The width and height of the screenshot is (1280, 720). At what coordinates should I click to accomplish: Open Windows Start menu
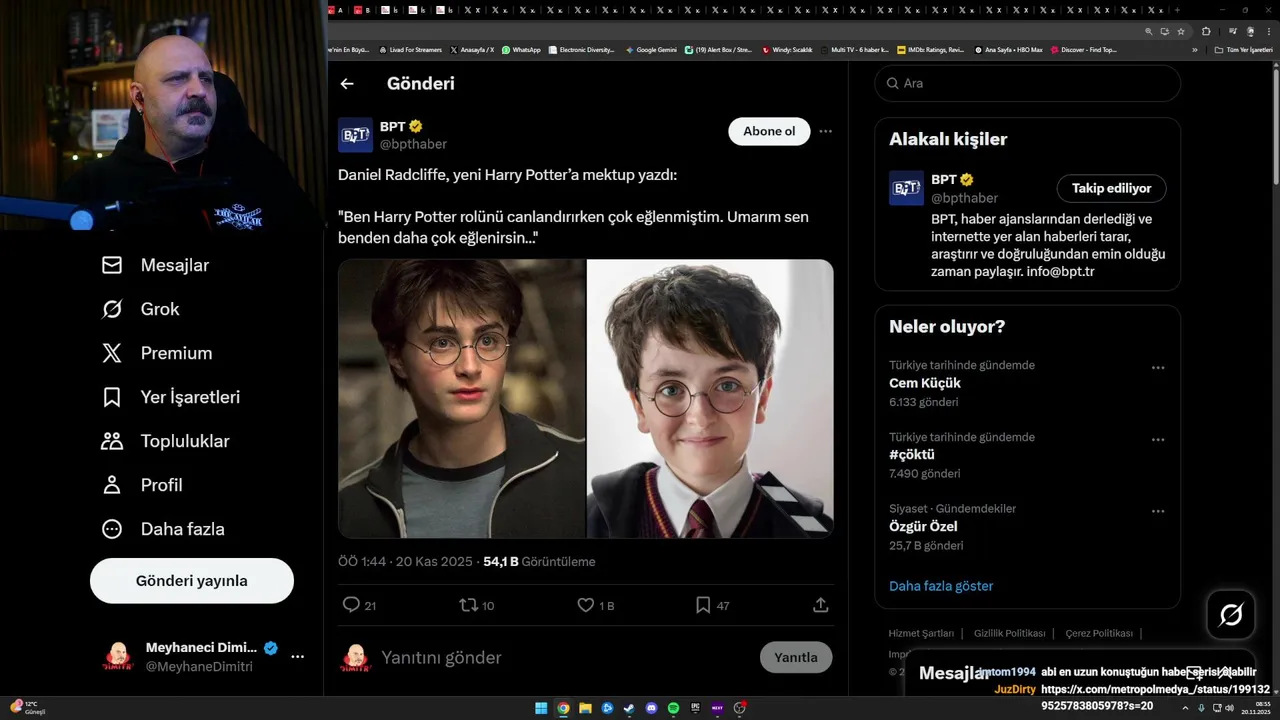541,708
